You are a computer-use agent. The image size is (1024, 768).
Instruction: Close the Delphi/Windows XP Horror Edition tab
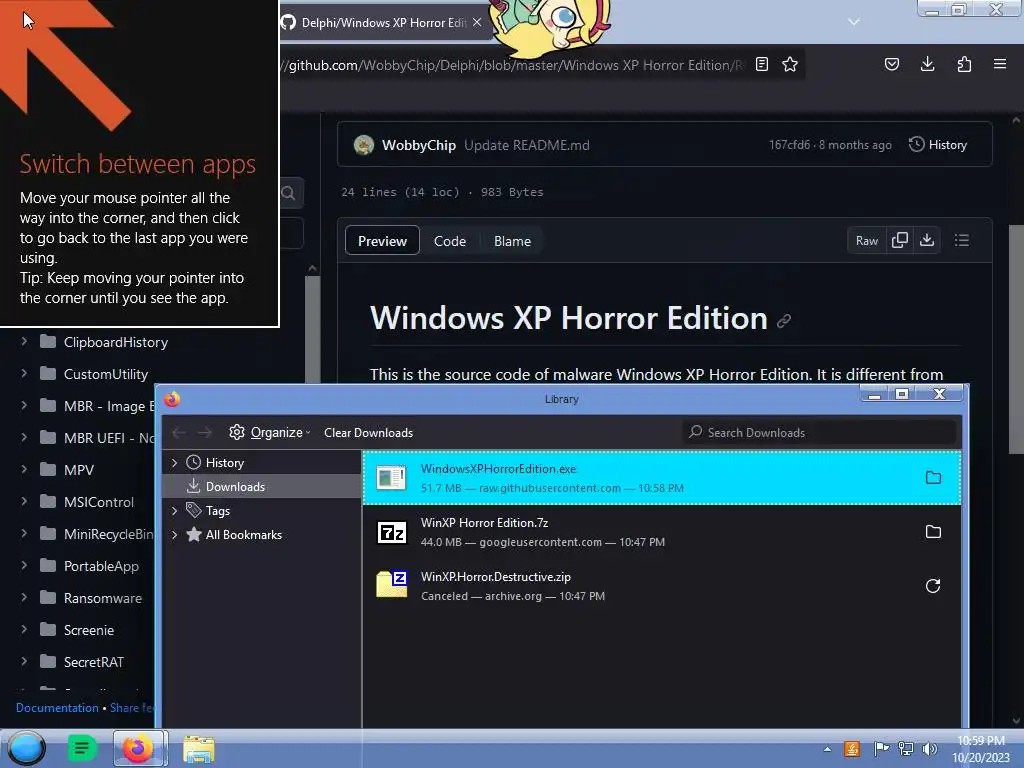[477, 22]
